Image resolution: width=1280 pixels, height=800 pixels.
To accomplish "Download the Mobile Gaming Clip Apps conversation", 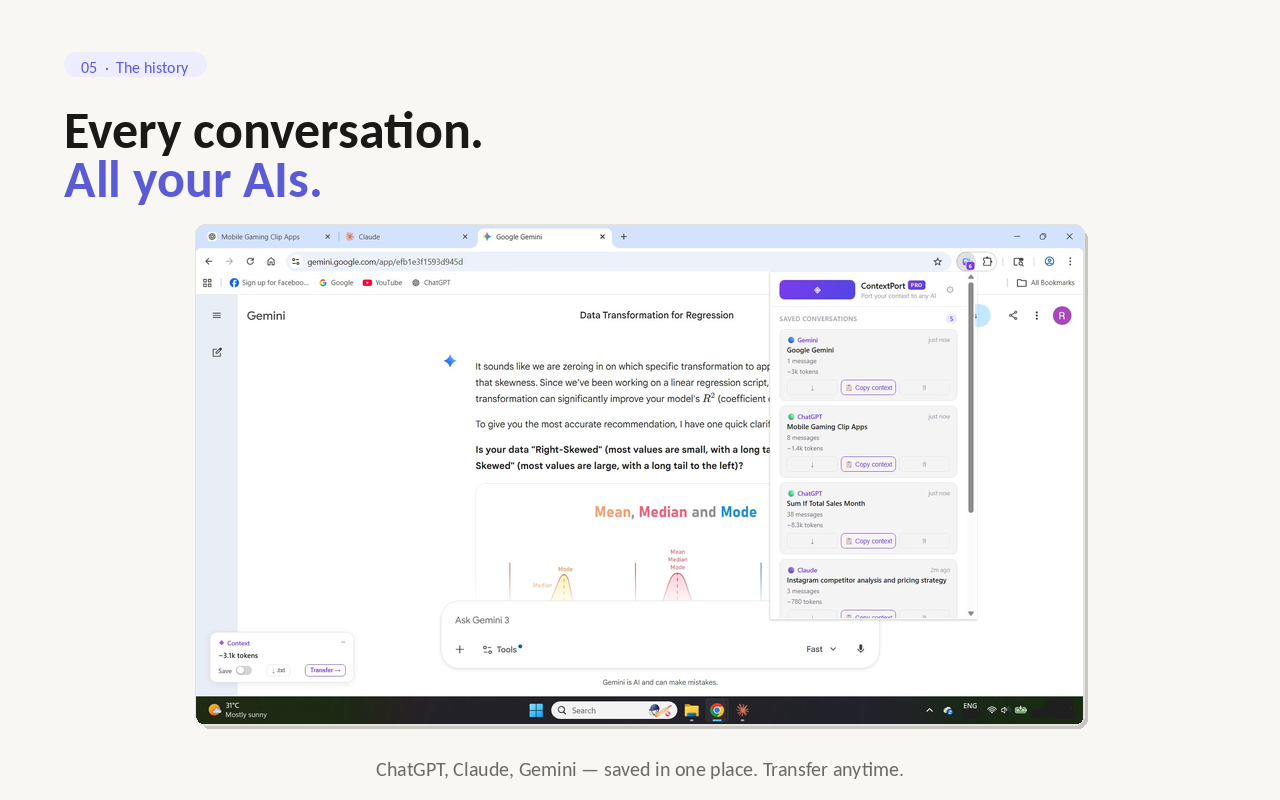I will [812, 464].
